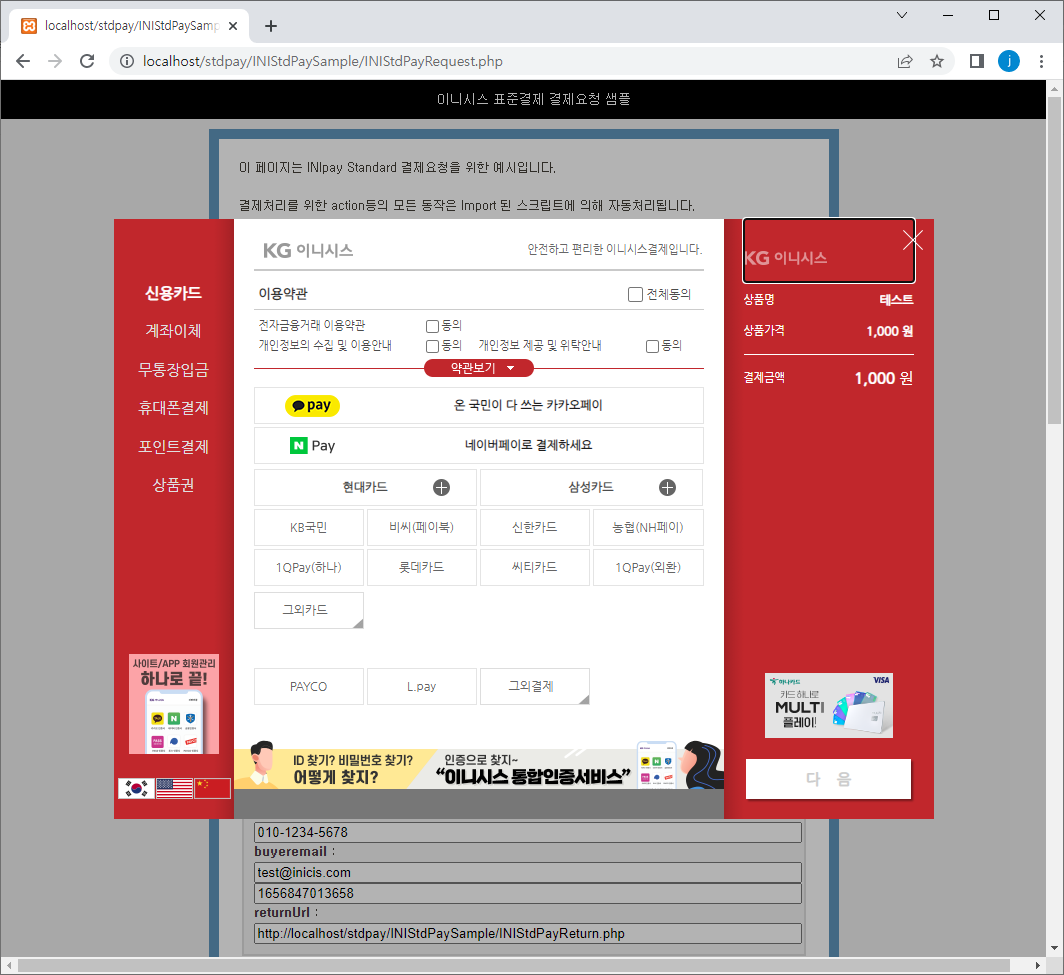
Task: Click the plus icon next to 현대카드
Action: click(441, 487)
